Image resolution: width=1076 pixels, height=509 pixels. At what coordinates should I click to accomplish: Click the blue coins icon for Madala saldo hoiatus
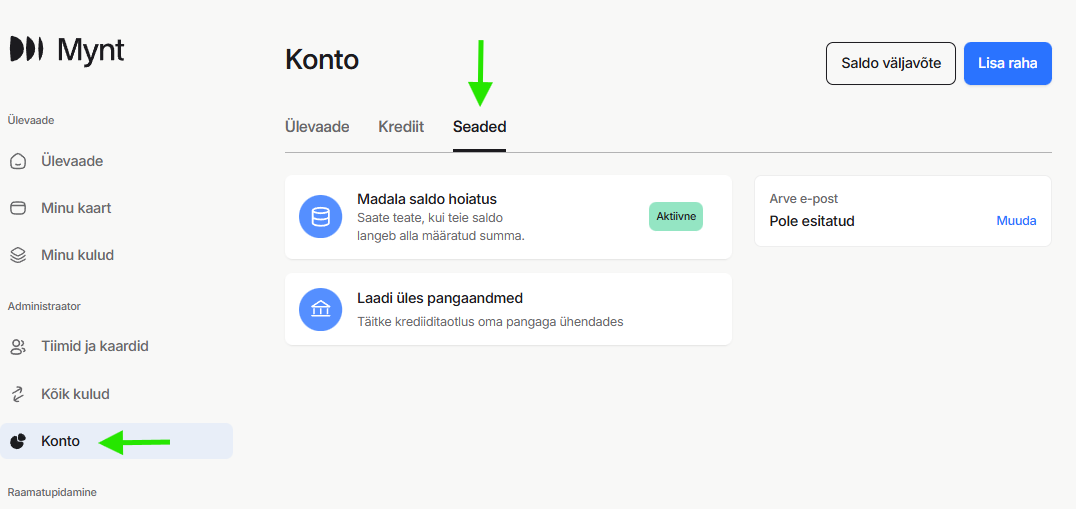[321, 217]
